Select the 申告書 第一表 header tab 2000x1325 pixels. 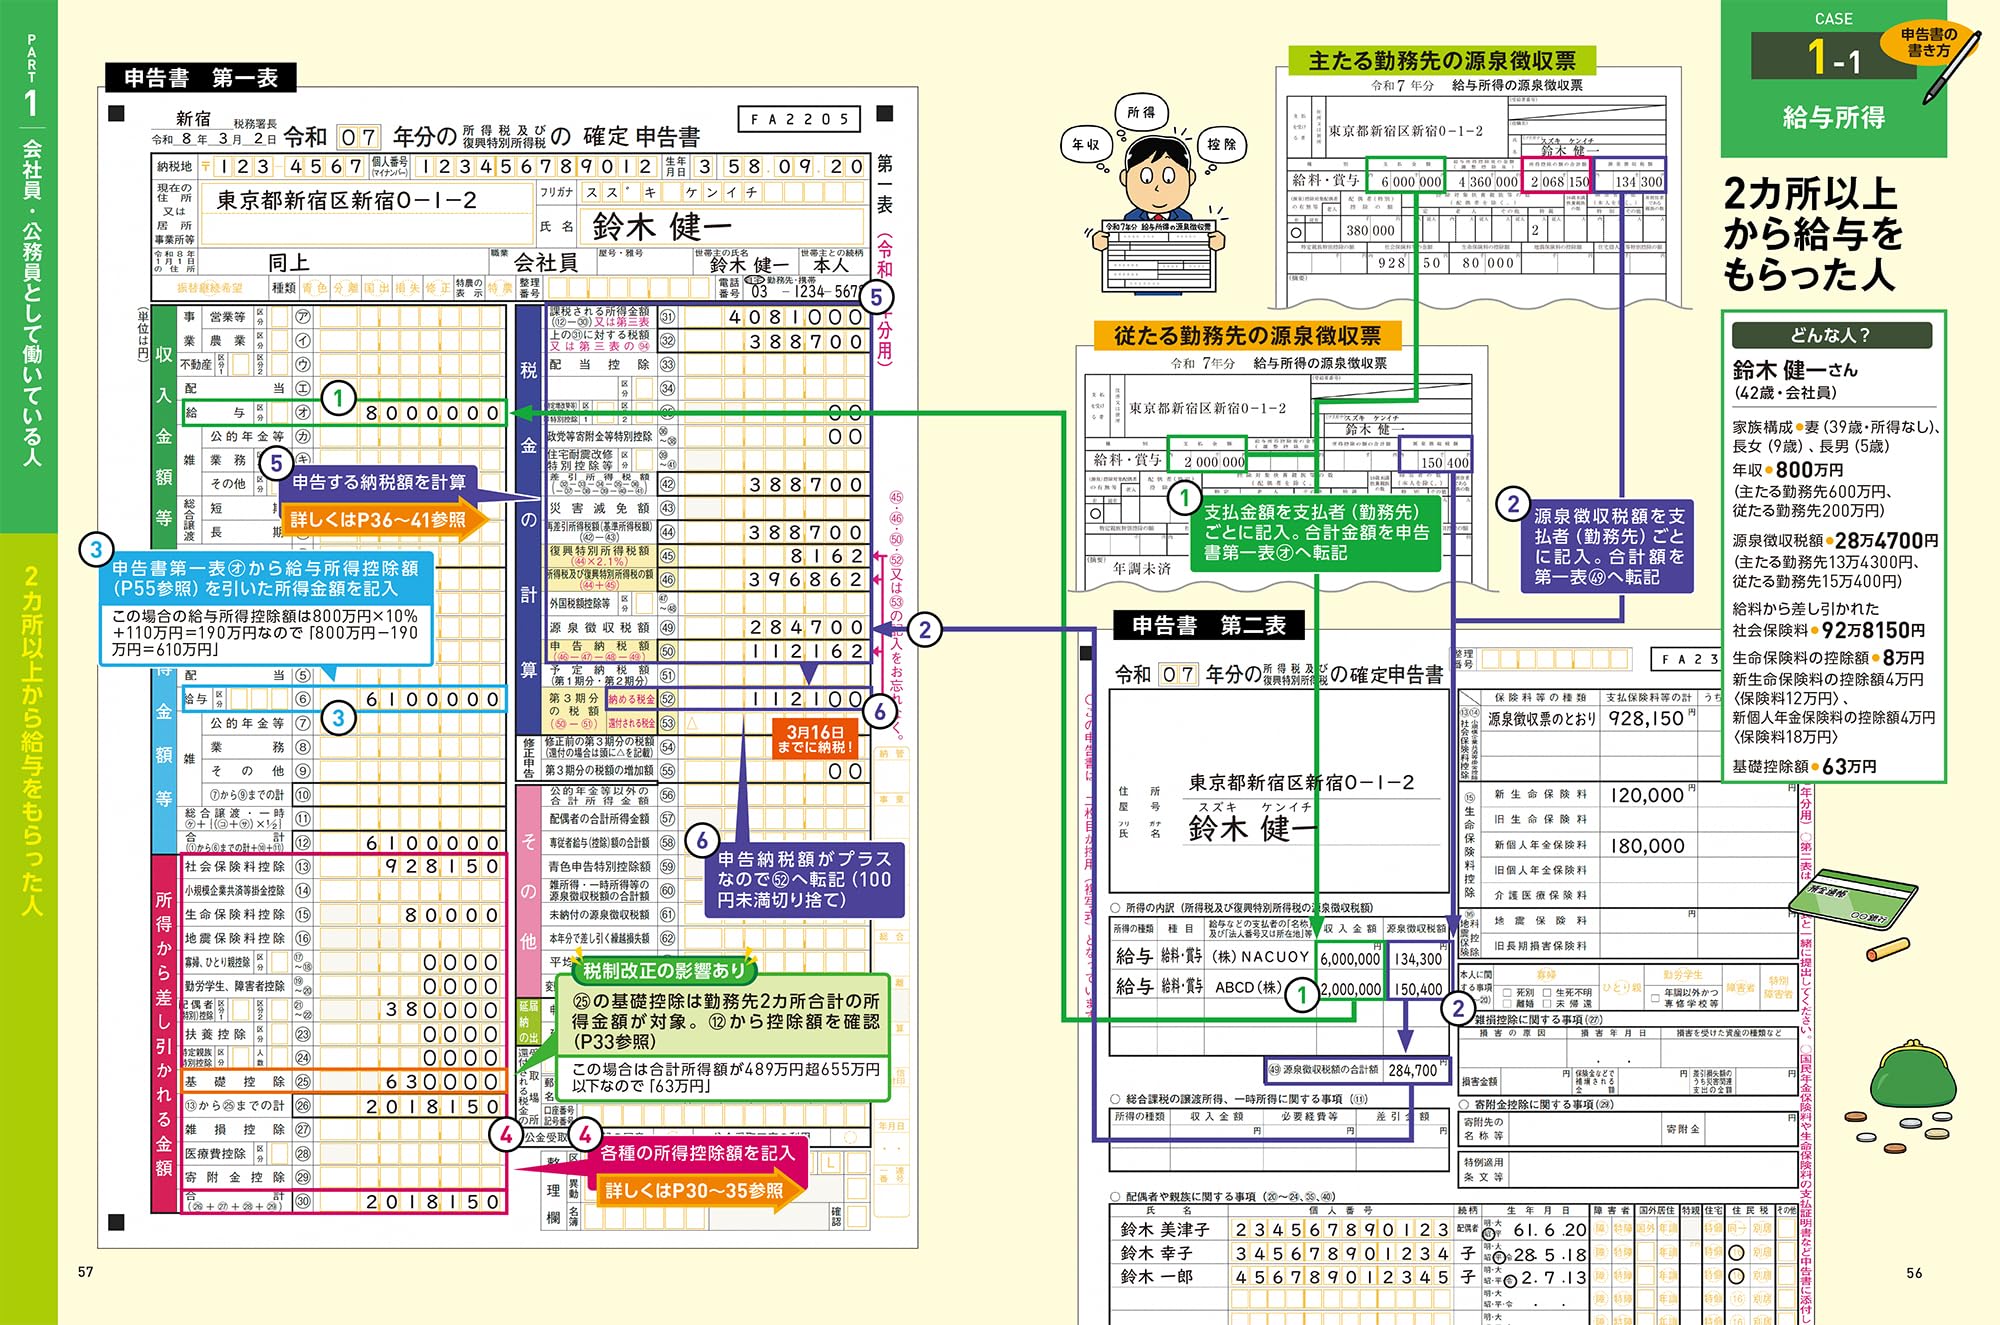pyautogui.click(x=200, y=78)
